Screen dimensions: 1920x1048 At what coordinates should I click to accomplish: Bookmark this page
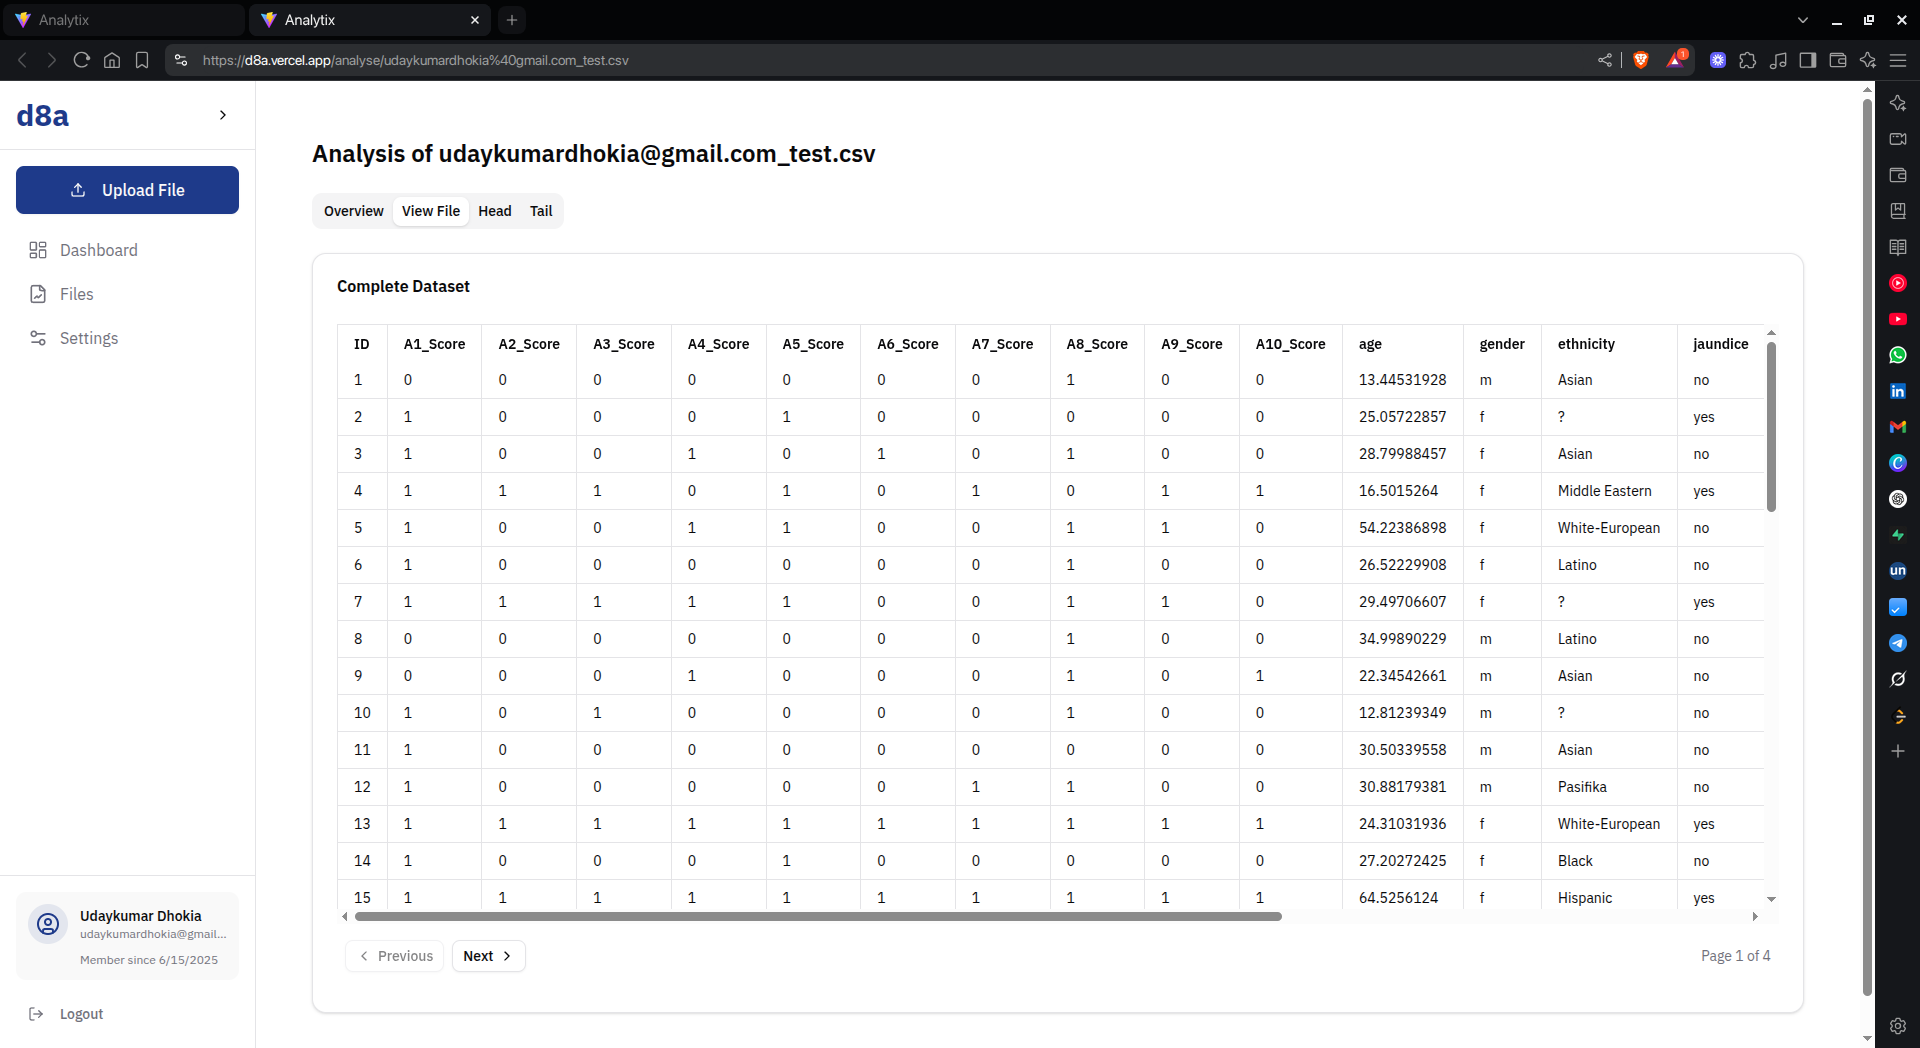[142, 60]
